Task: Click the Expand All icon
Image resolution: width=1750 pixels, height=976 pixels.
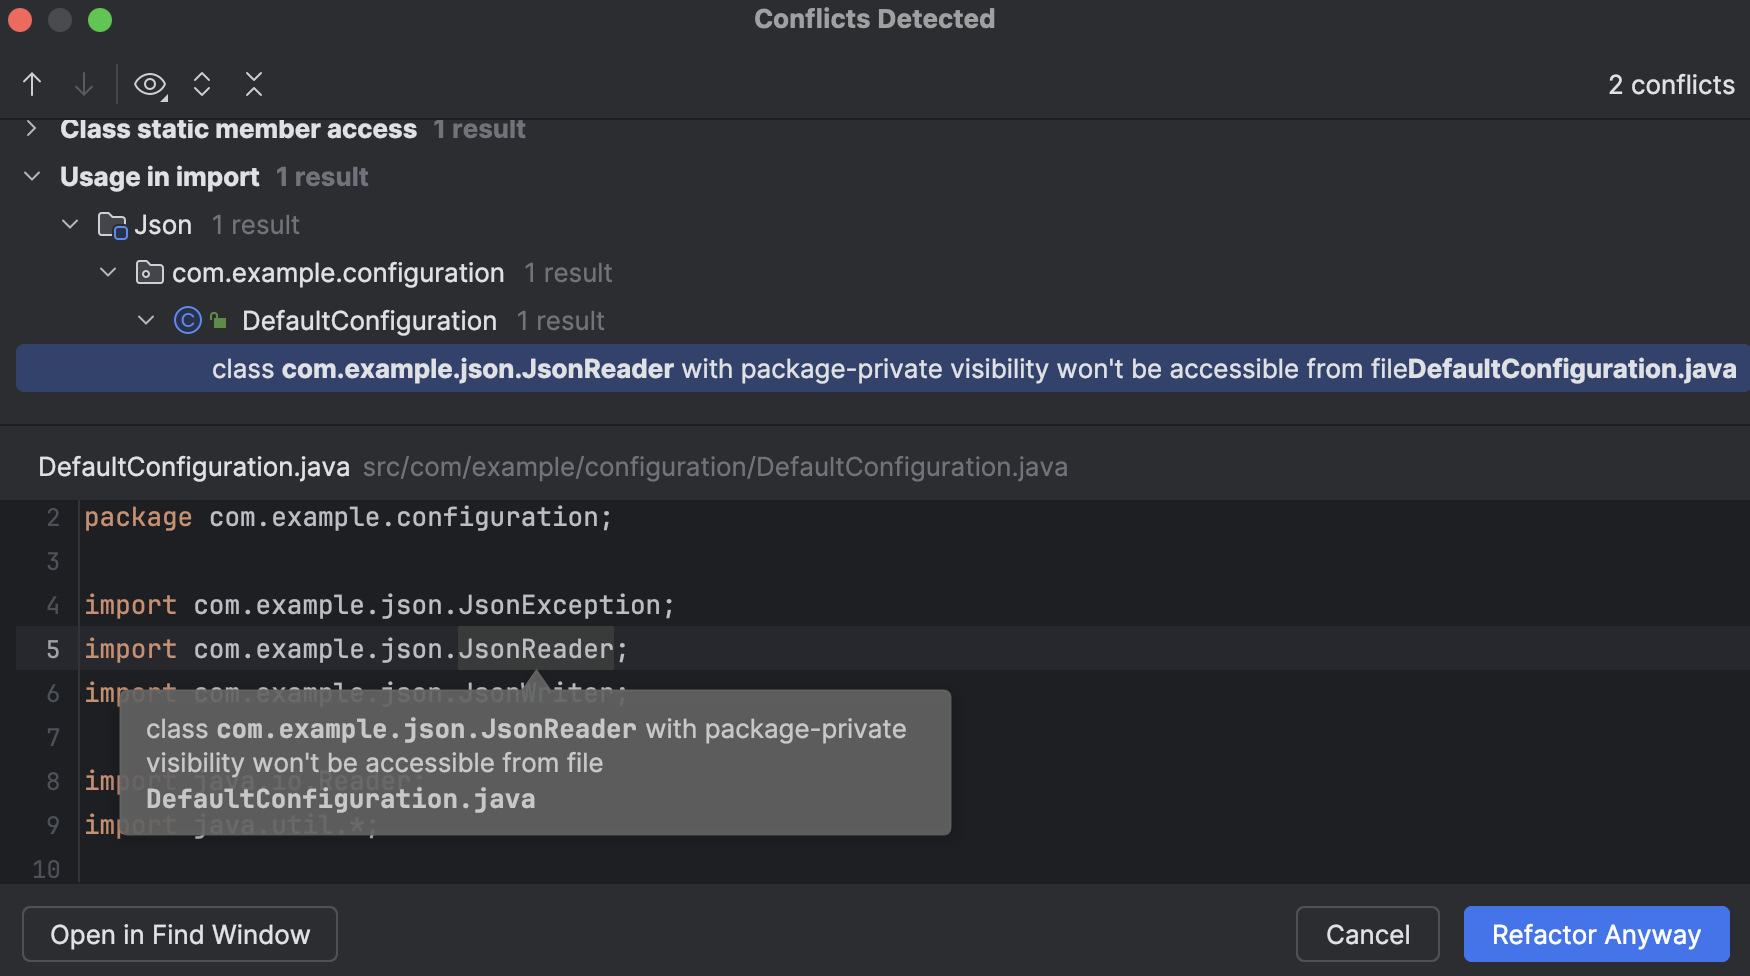Action: click(x=202, y=84)
